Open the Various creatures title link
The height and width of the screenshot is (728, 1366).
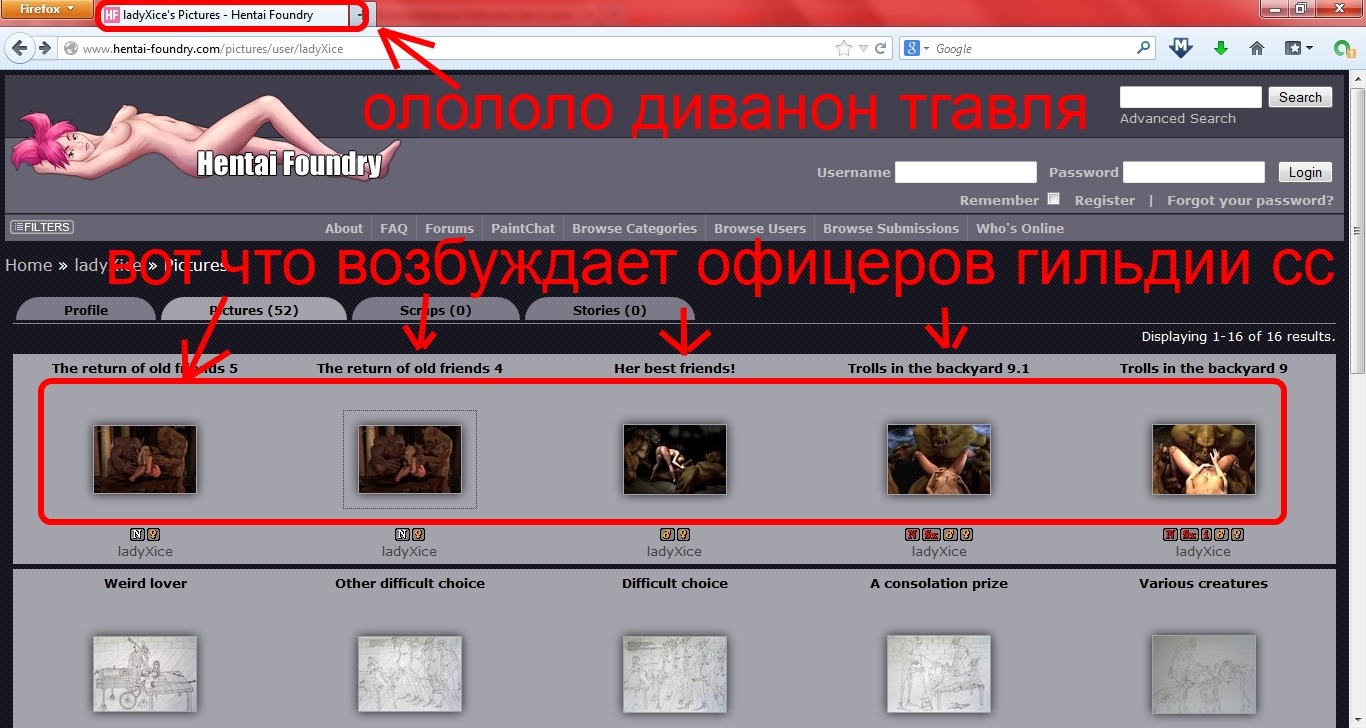point(1203,583)
